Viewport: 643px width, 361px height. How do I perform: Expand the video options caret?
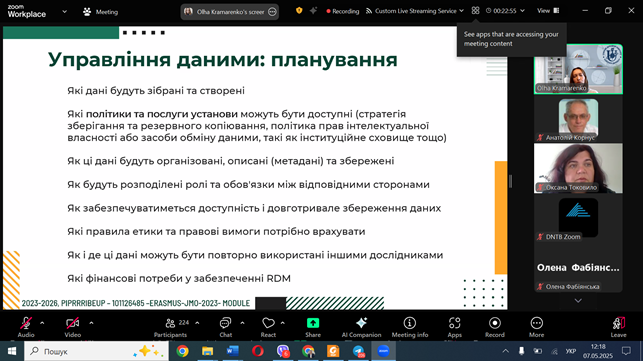pos(91,323)
